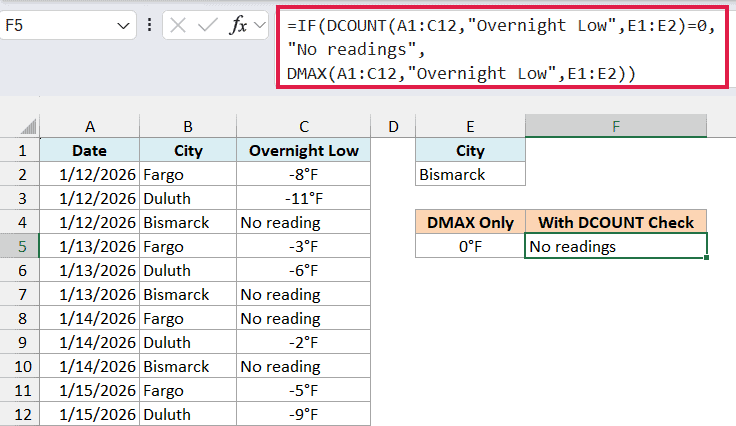This screenshot has height=426, width=736.
Task: Click the With DCOUNT Check header cell
Action: point(616,222)
